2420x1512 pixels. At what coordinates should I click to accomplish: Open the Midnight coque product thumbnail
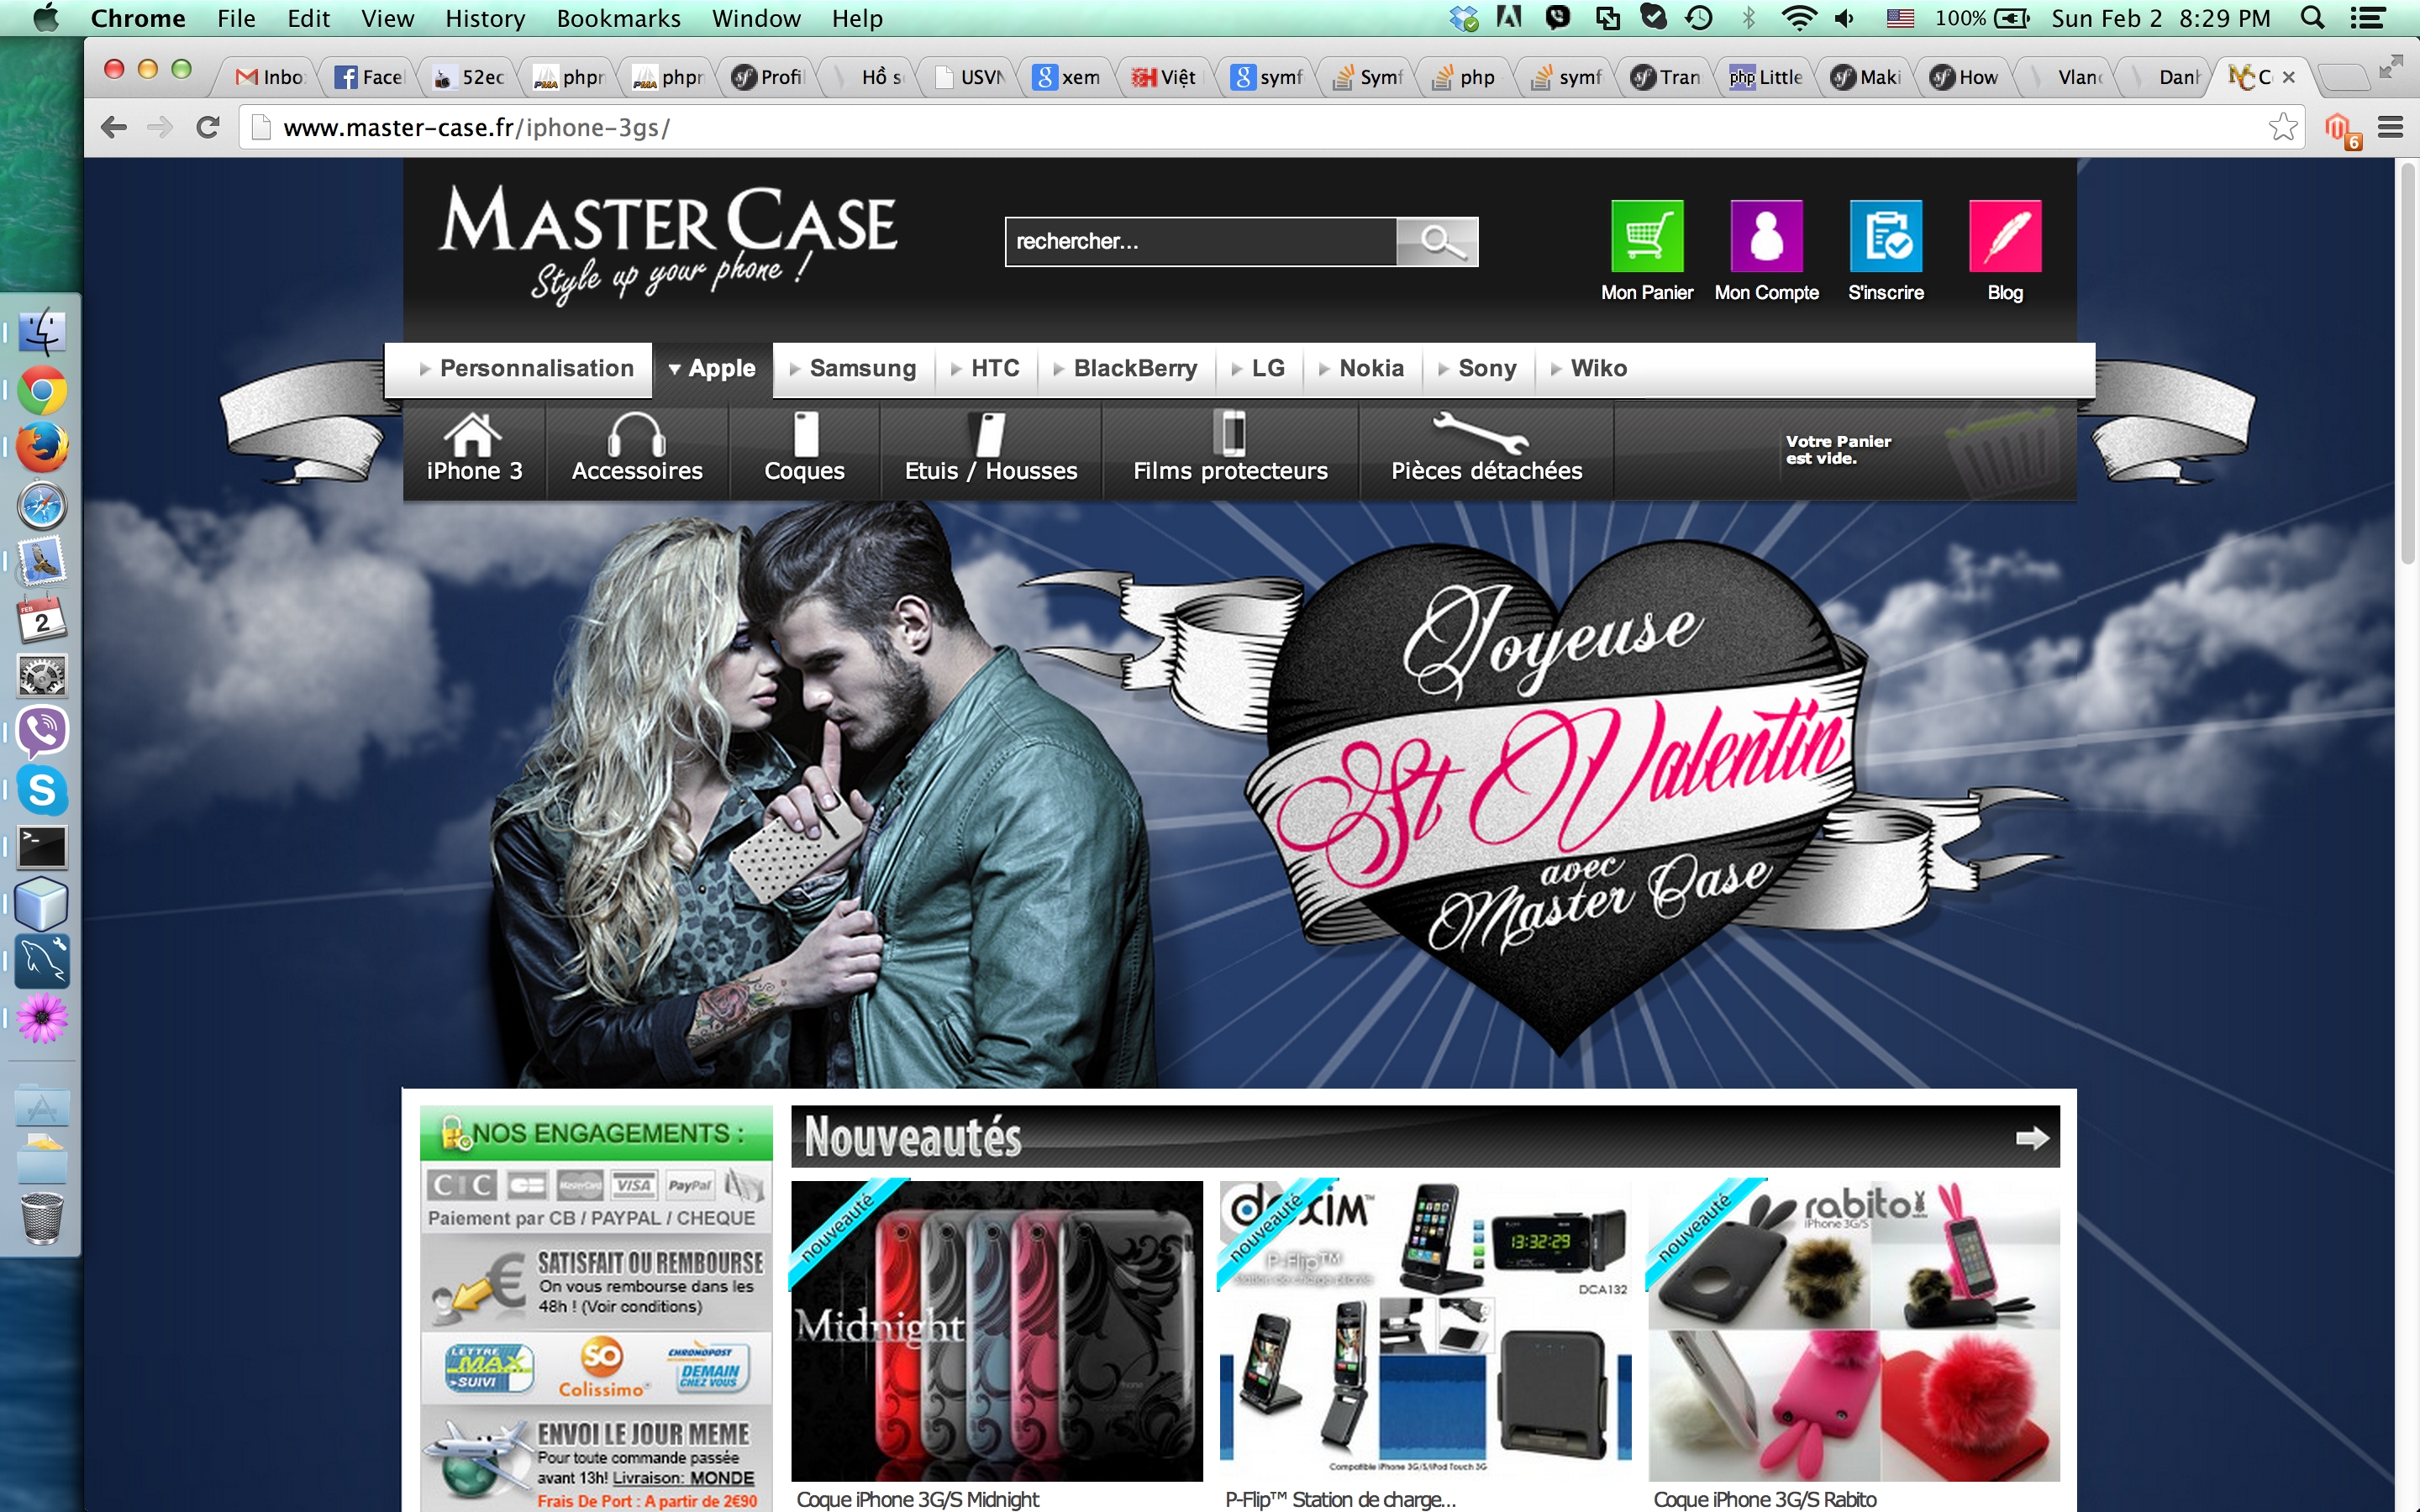(x=996, y=1330)
